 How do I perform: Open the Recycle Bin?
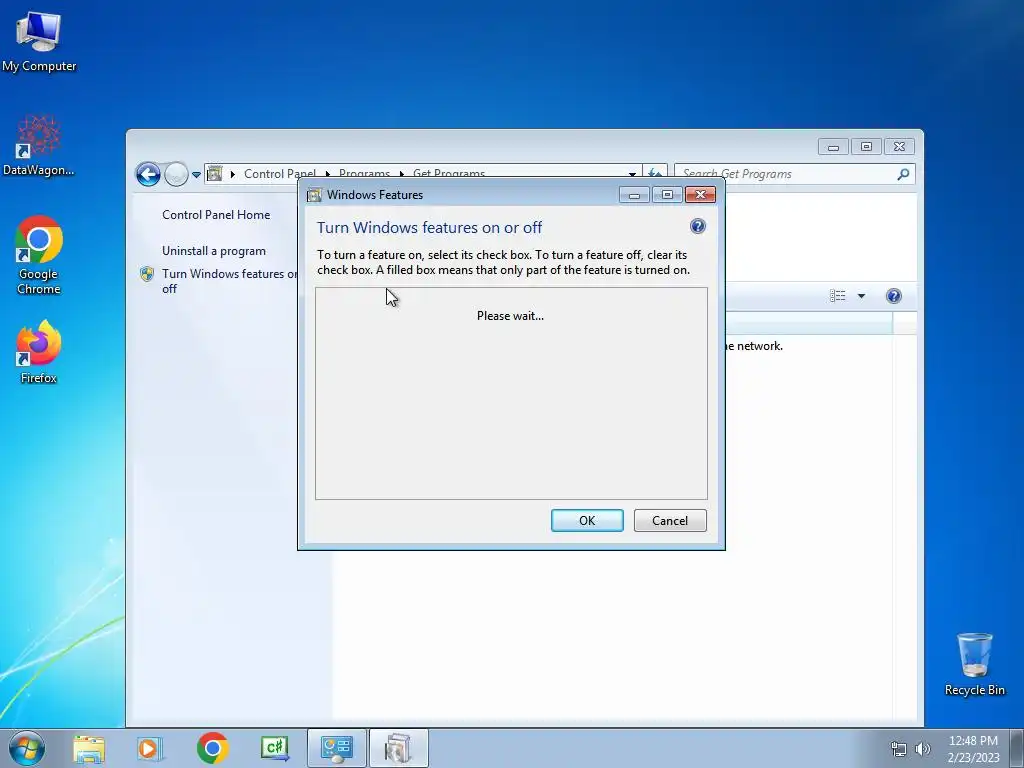tap(974, 664)
